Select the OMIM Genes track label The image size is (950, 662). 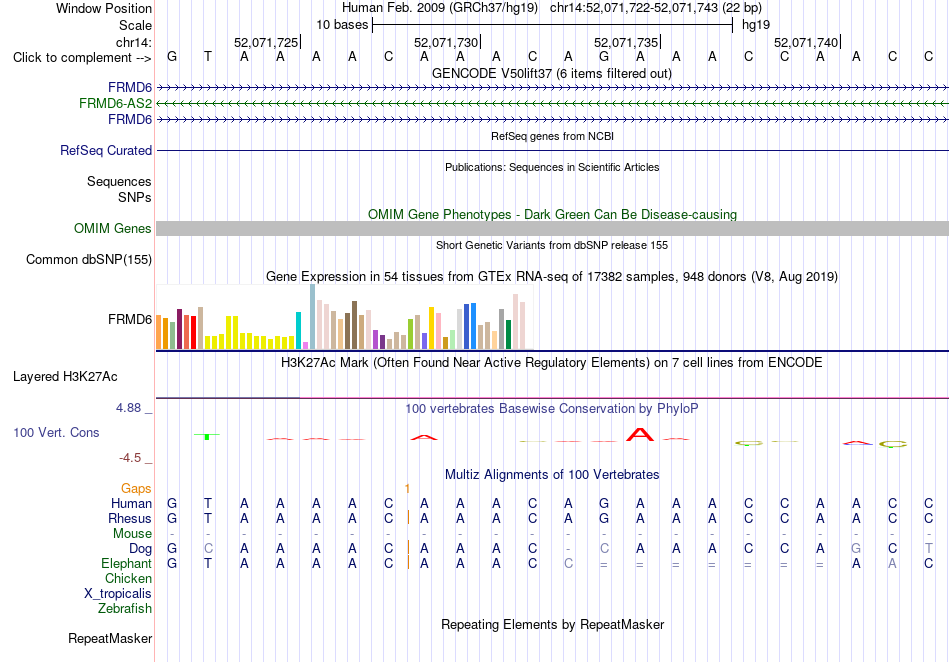click(x=113, y=228)
